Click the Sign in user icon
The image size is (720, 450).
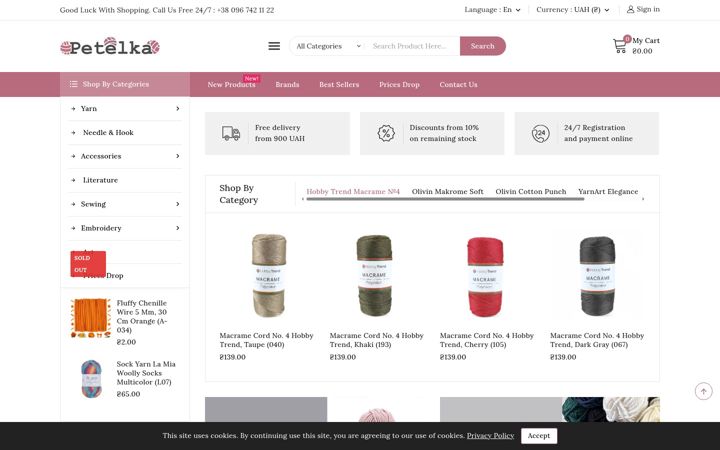click(630, 9)
